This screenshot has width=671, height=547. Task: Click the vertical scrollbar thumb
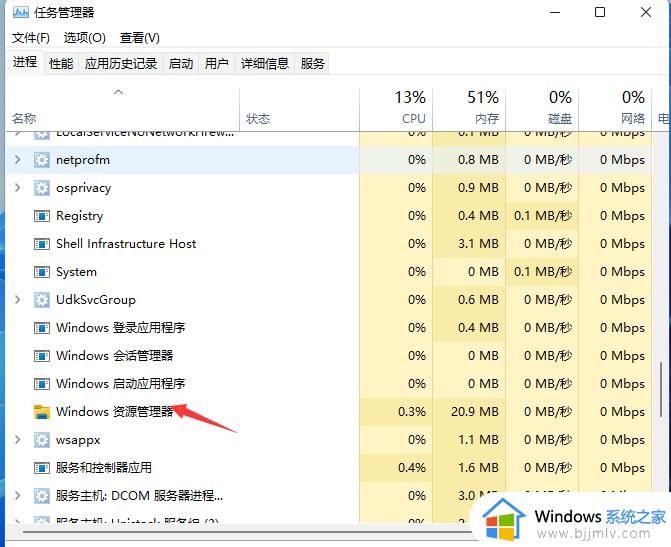[661, 389]
